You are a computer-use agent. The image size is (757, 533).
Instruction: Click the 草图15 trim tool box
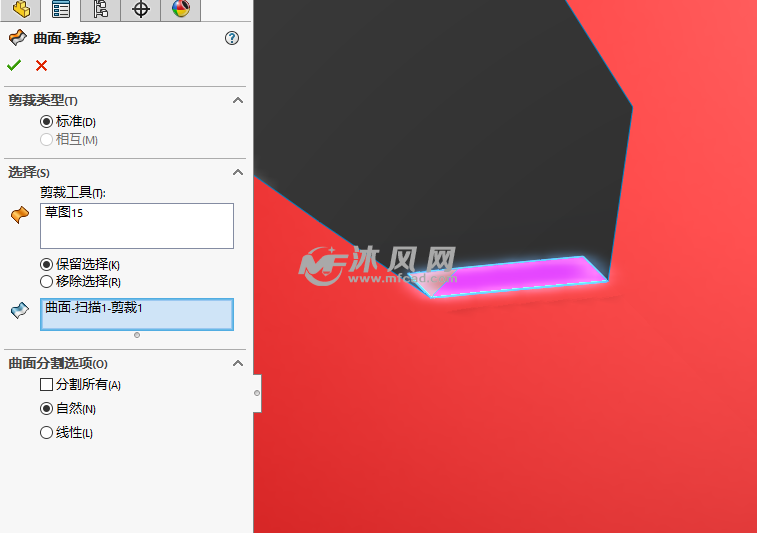point(137,226)
